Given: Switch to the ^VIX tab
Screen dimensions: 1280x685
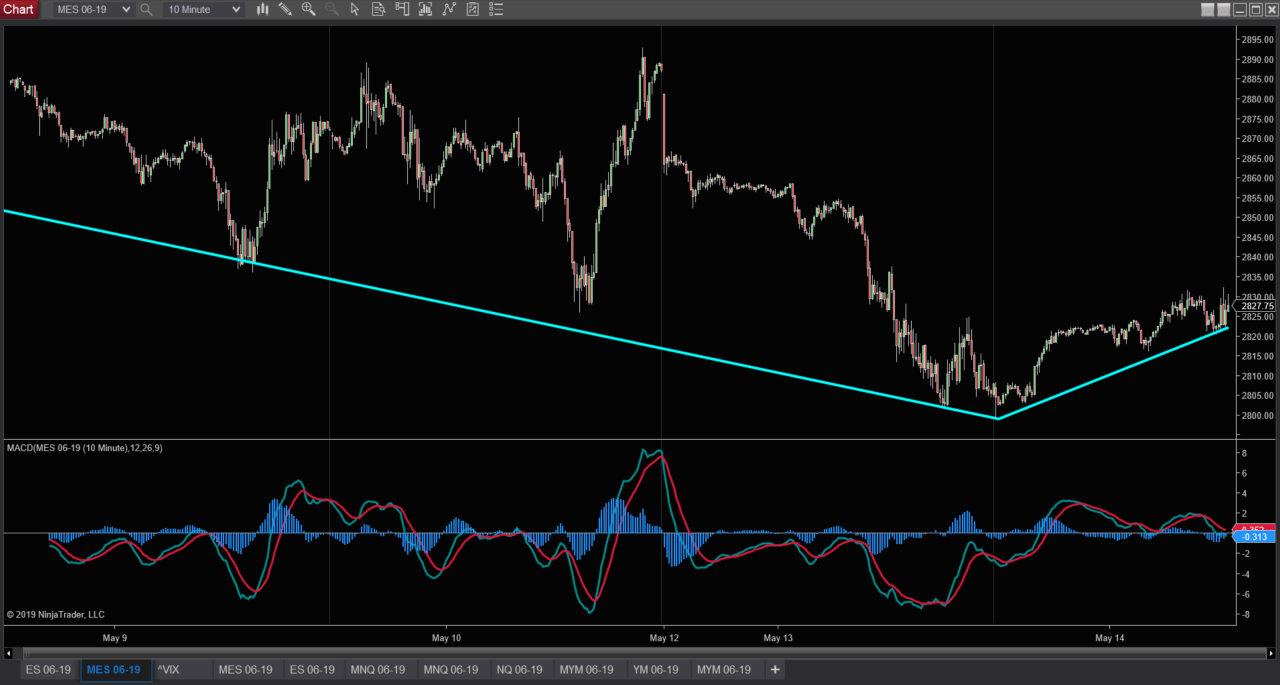Looking at the screenshot, I should 169,669.
